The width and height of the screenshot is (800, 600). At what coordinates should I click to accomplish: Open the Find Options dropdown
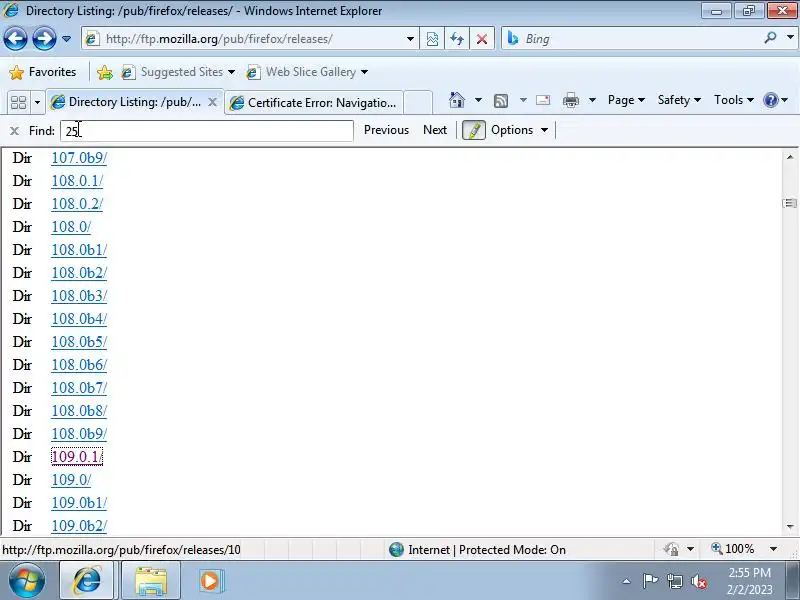[x=519, y=130]
